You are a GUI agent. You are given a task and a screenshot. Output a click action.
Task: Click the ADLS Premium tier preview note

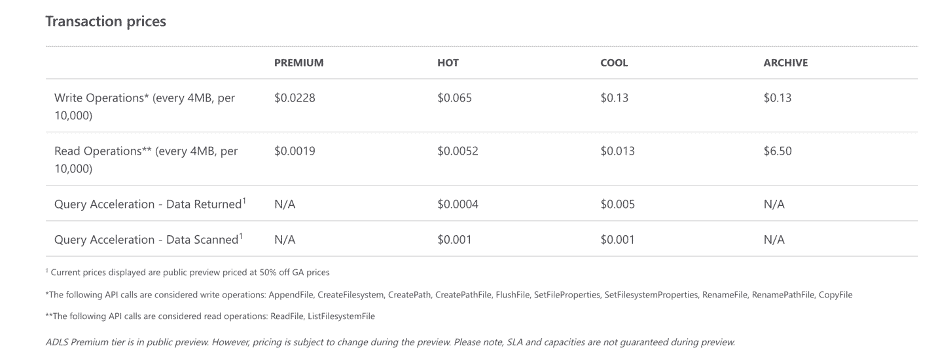point(390,343)
